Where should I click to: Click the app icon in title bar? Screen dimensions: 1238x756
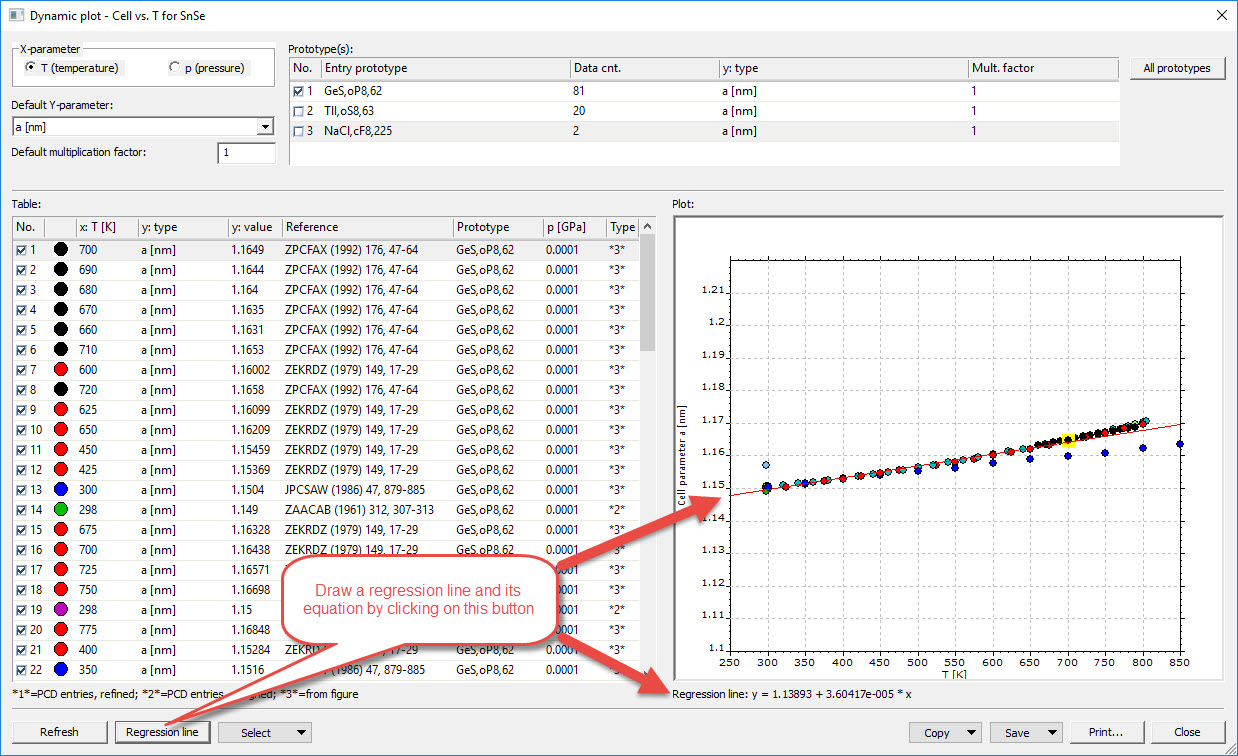click(x=14, y=15)
